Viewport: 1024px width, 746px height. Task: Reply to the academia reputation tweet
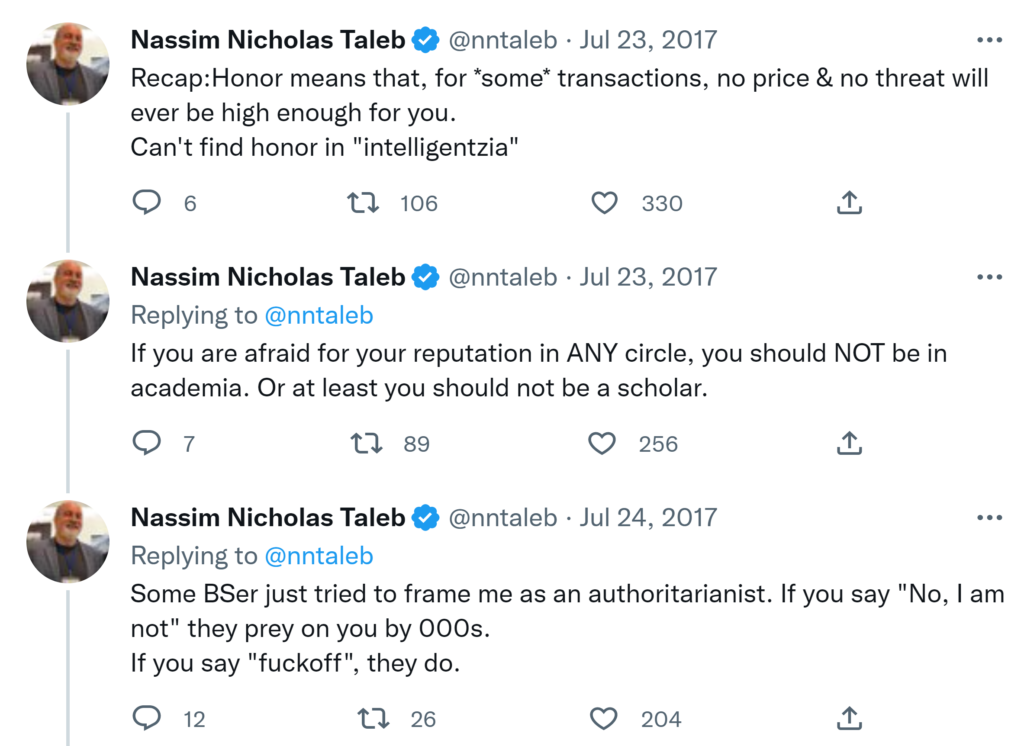[x=148, y=443]
